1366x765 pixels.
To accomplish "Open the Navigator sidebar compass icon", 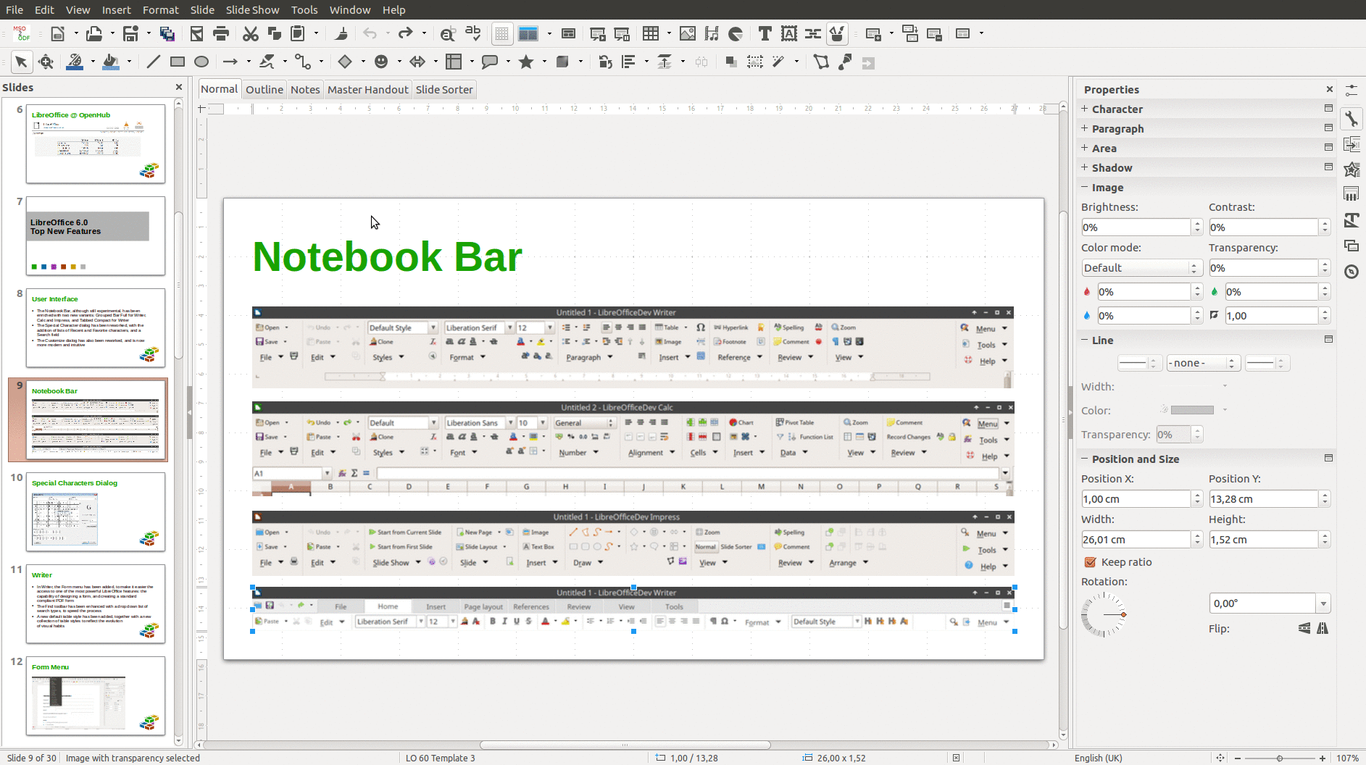I will tap(1352, 271).
